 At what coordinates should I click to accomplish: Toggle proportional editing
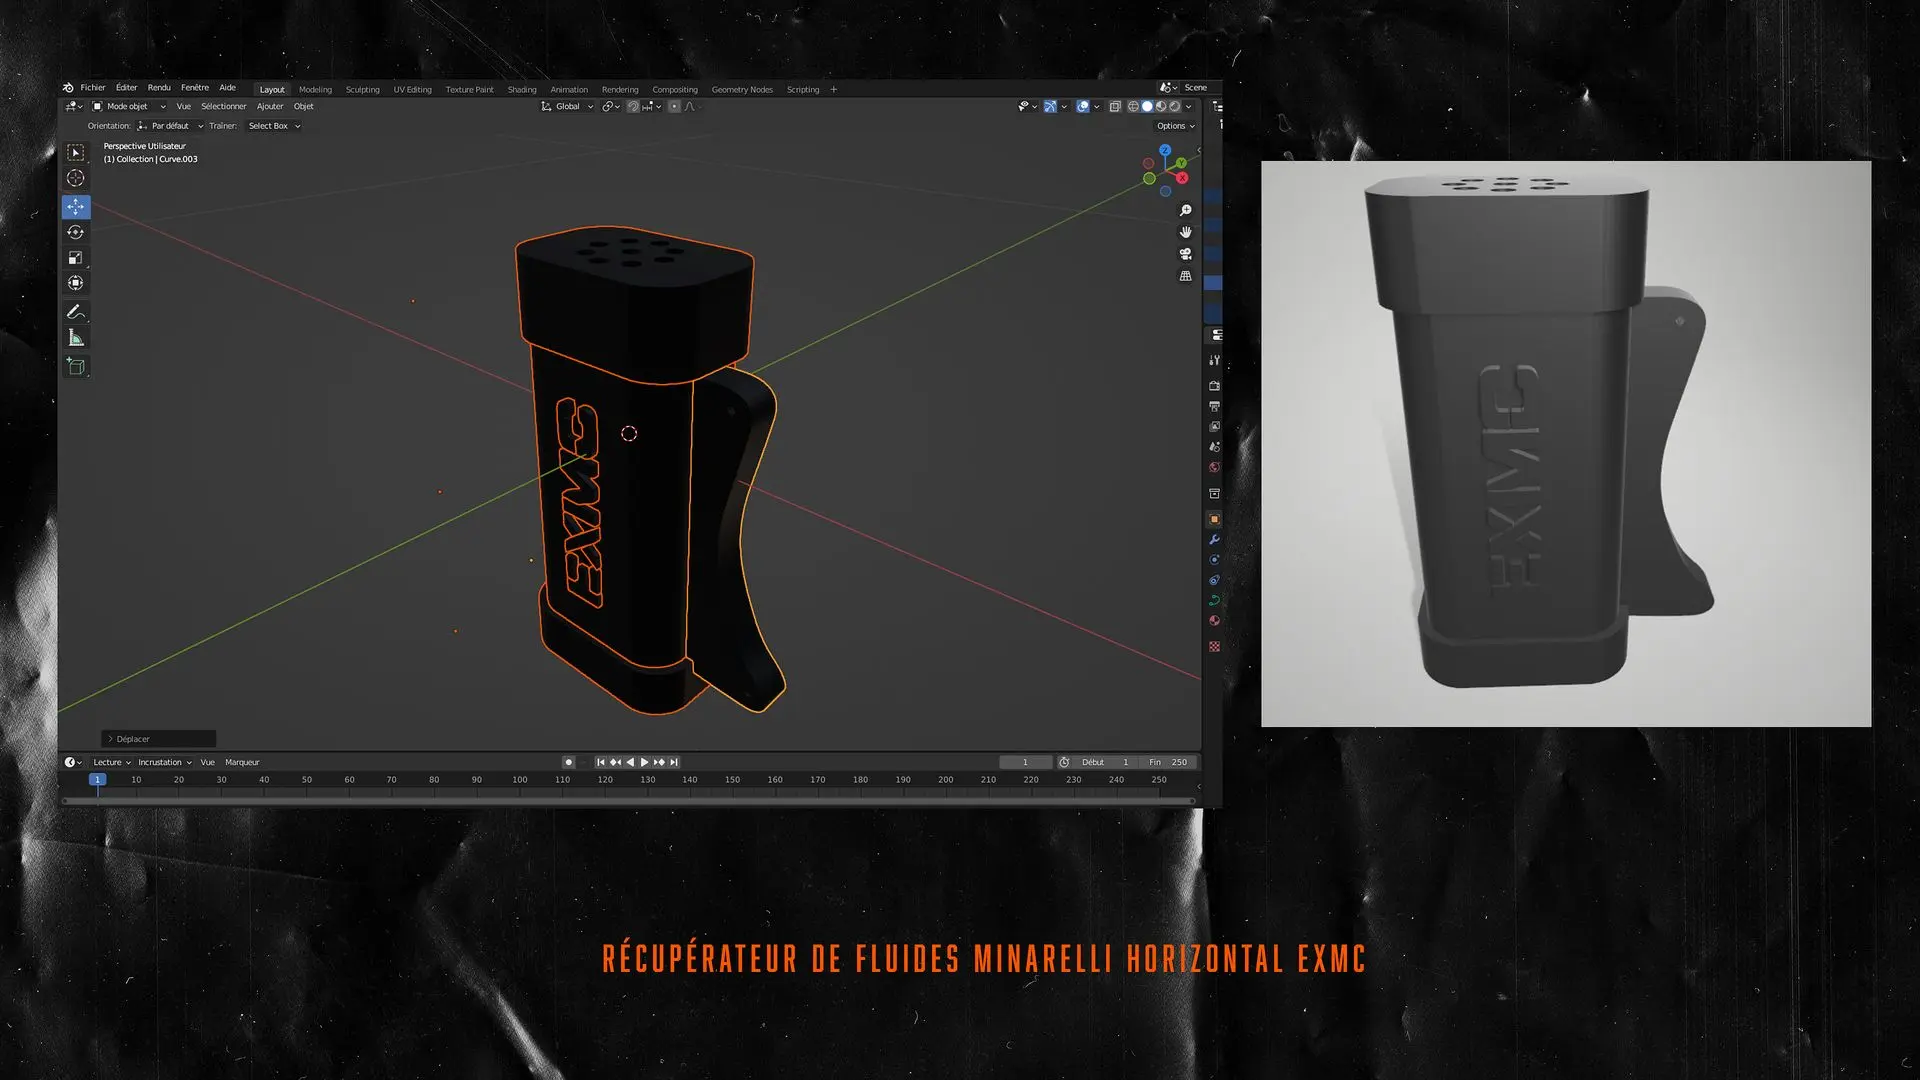click(674, 106)
